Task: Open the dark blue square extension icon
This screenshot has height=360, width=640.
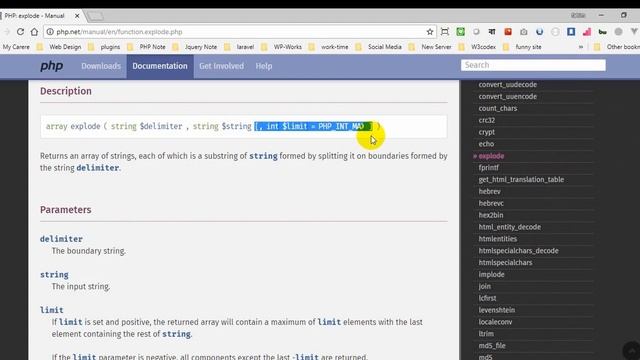Action: pyautogui.click(x=571, y=31)
